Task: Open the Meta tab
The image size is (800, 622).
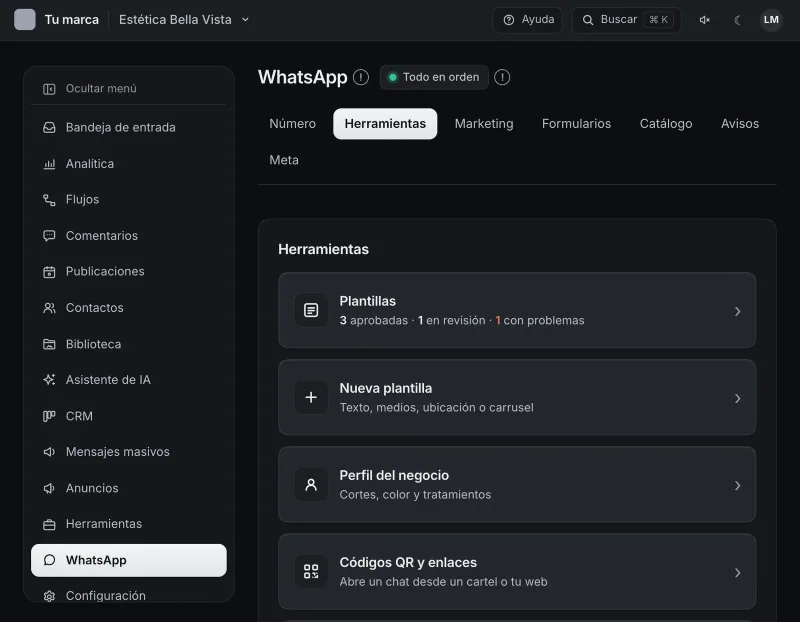Action: pos(284,160)
